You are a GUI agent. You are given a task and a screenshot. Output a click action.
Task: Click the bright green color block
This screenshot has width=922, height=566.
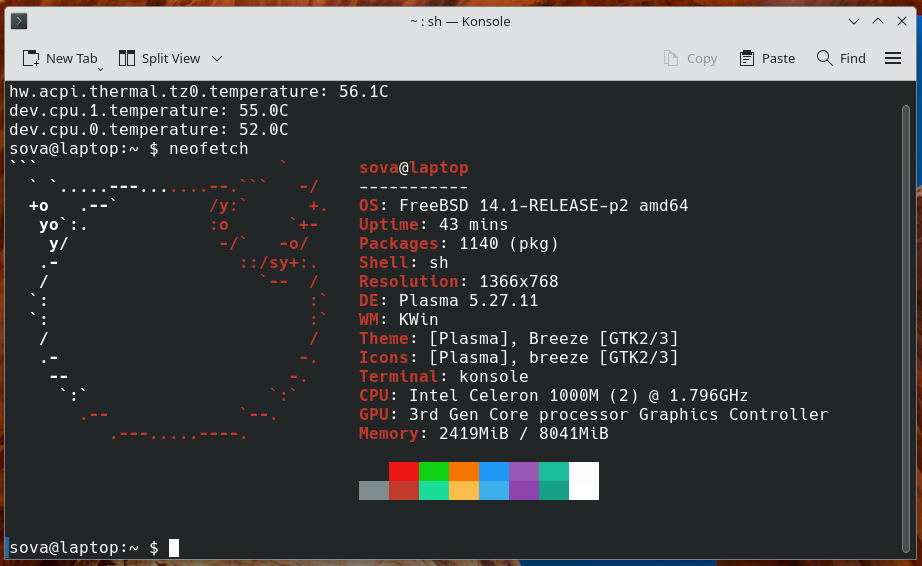point(434,471)
